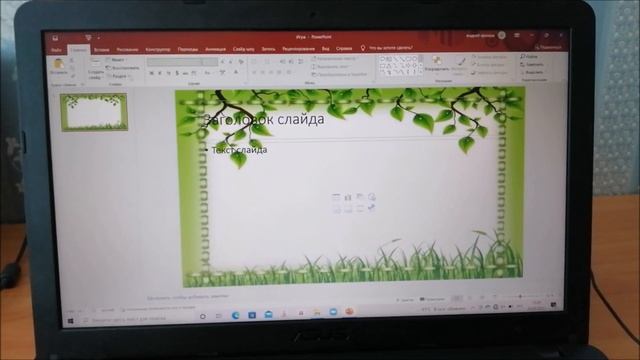Click the Поделиться share button

coord(549,47)
